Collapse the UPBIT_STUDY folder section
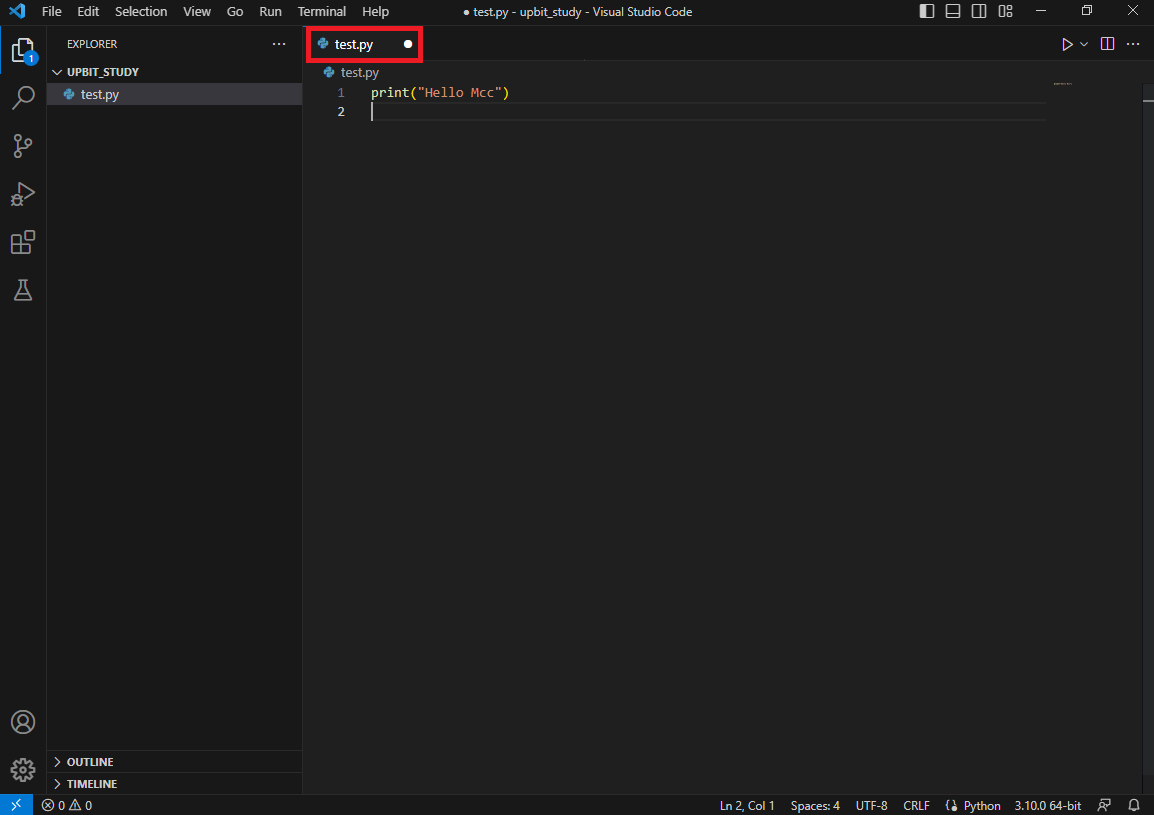The image size is (1154, 815). coord(174,72)
